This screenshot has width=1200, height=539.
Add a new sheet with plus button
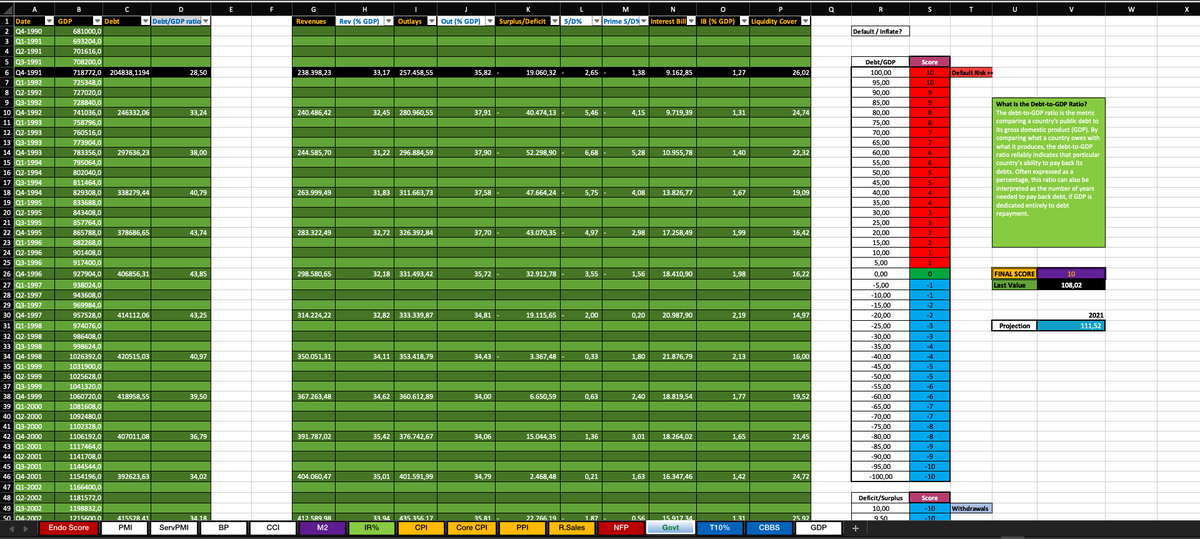coord(855,528)
